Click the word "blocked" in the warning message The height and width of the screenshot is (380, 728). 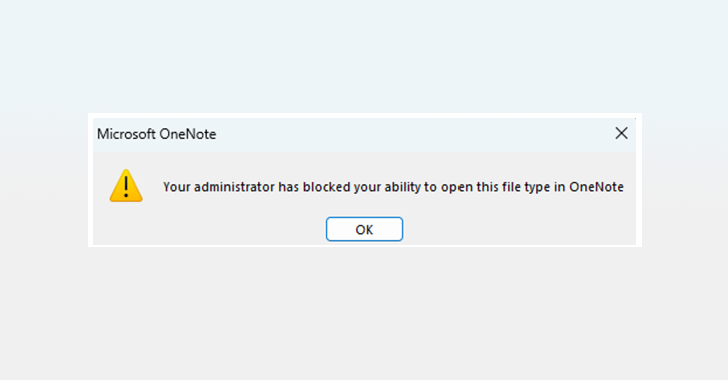point(327,187)
